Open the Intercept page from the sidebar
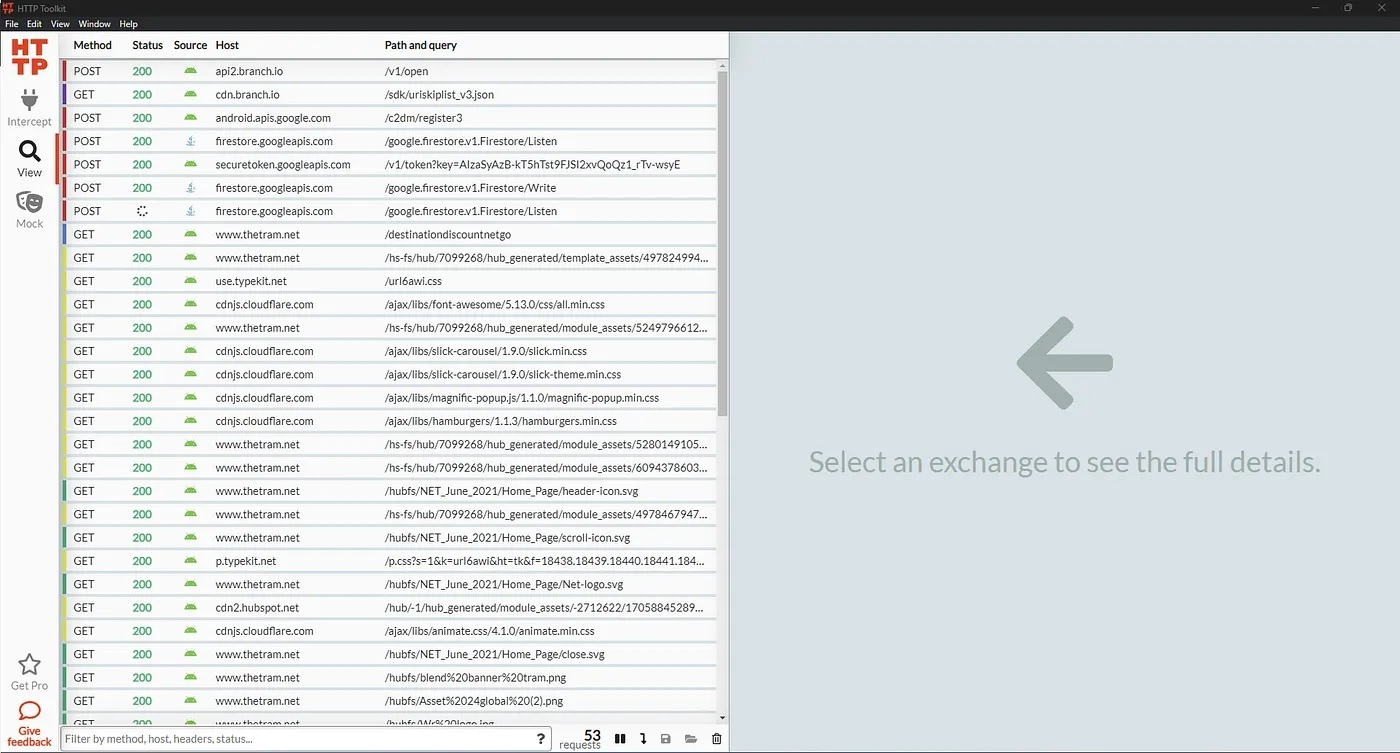The width and height of the screenshot is (1400, 753). tap(29, 108)
